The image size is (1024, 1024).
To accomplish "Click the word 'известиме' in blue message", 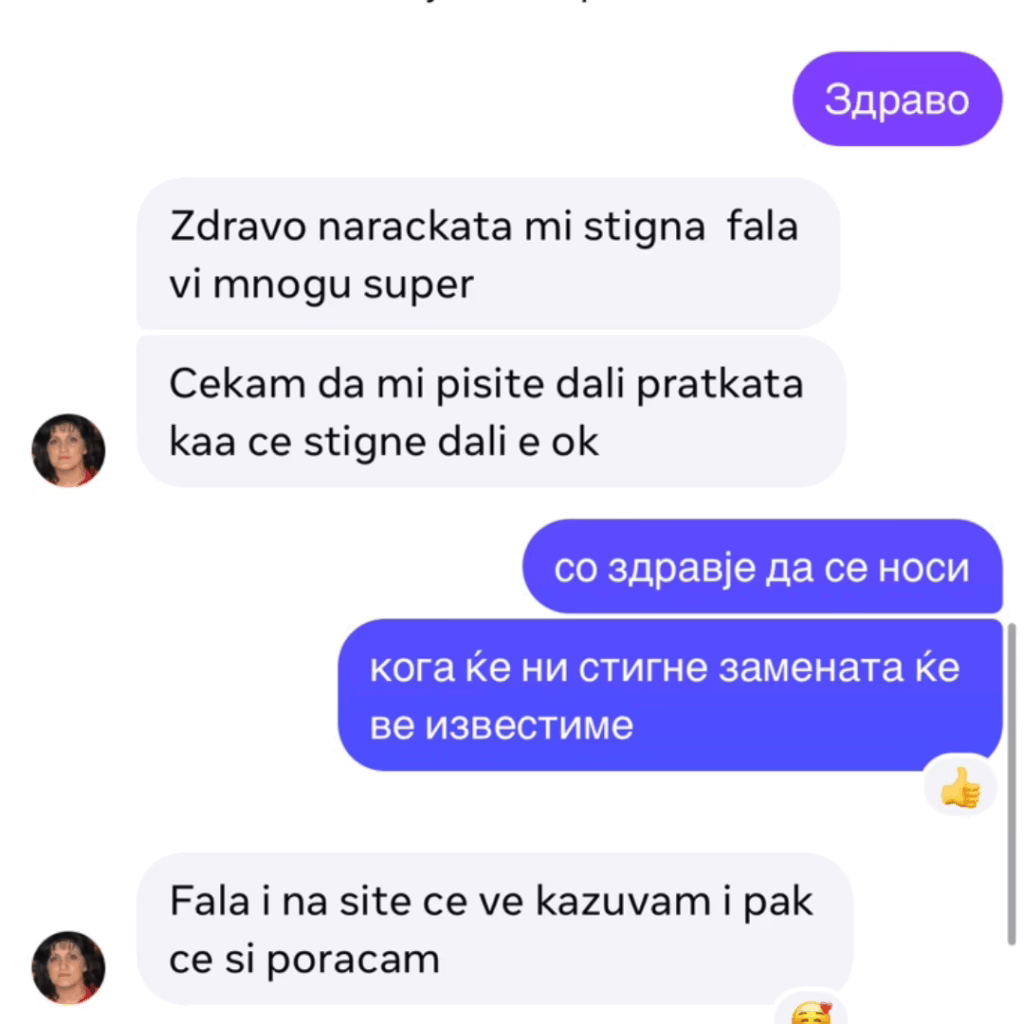I will tap(529, 726).
